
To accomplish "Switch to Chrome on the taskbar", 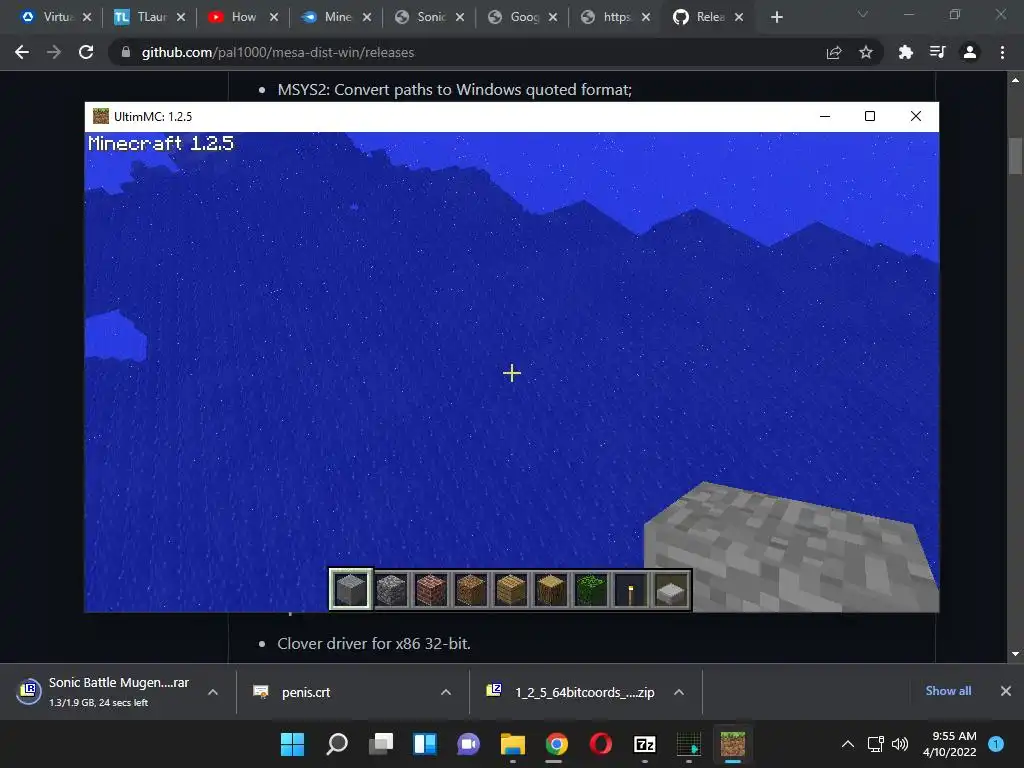I will coord(556,744).
